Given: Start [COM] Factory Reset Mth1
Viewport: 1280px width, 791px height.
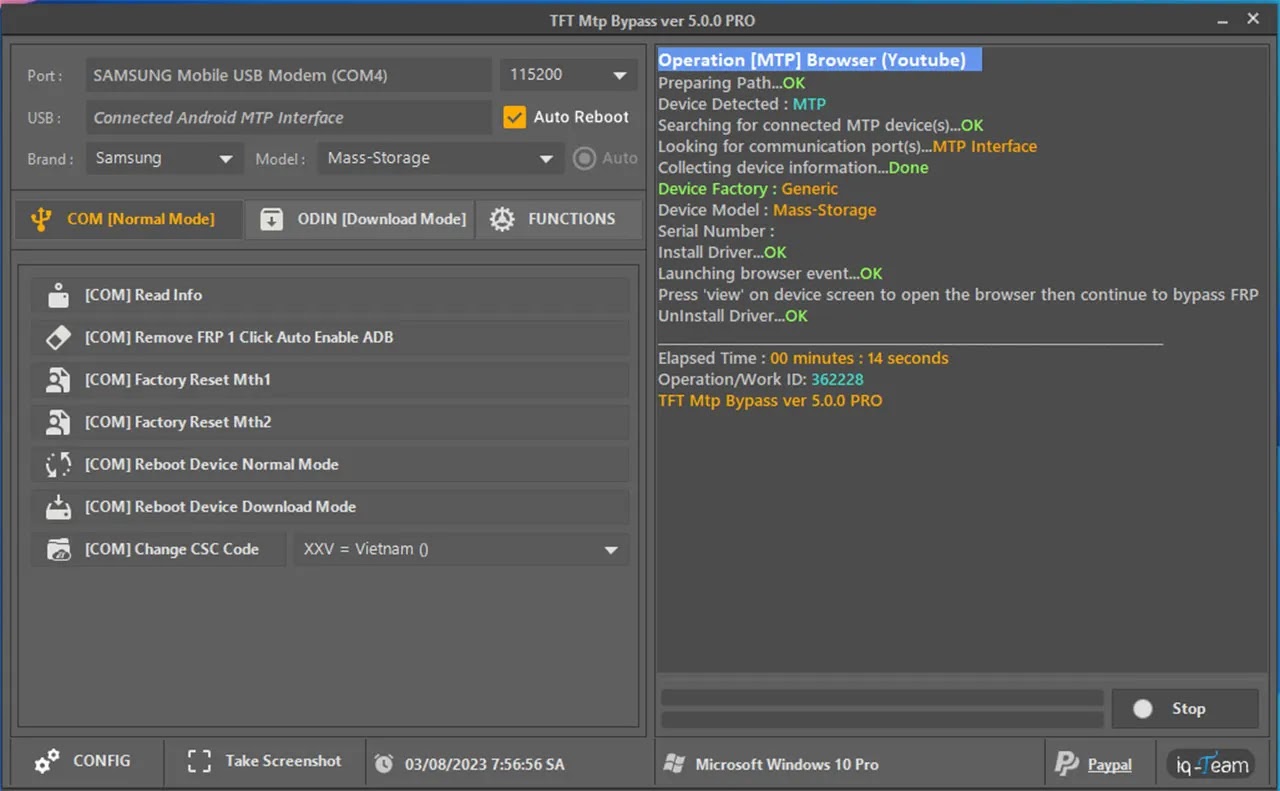Looking at the screenshot, I should [330, 380].
